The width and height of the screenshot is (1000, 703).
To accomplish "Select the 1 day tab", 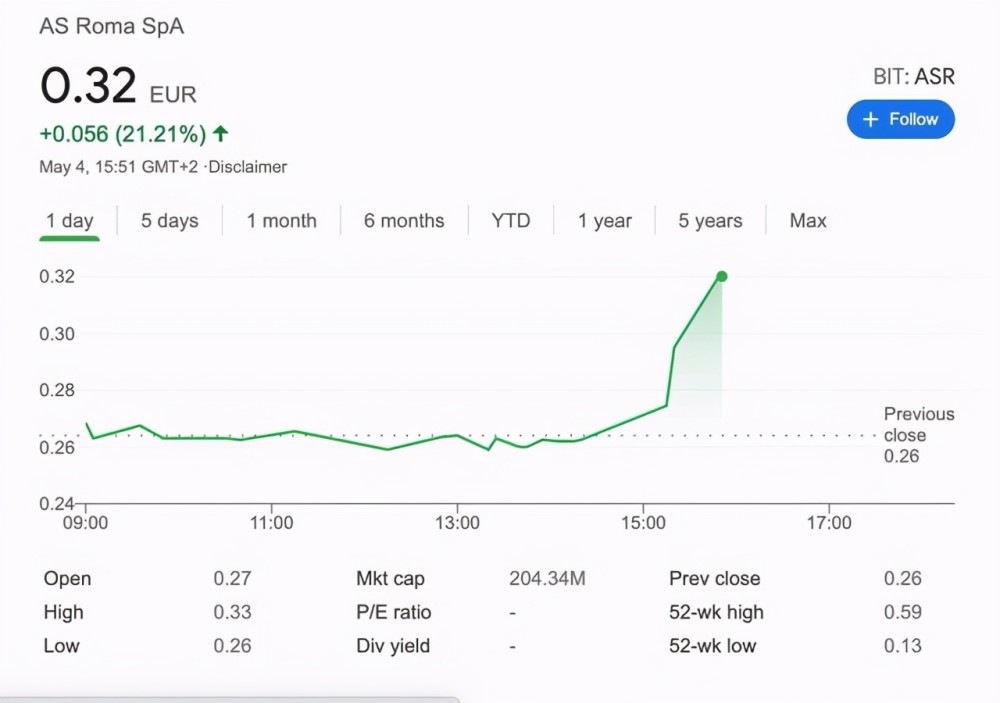I will (x=70, y=221).
